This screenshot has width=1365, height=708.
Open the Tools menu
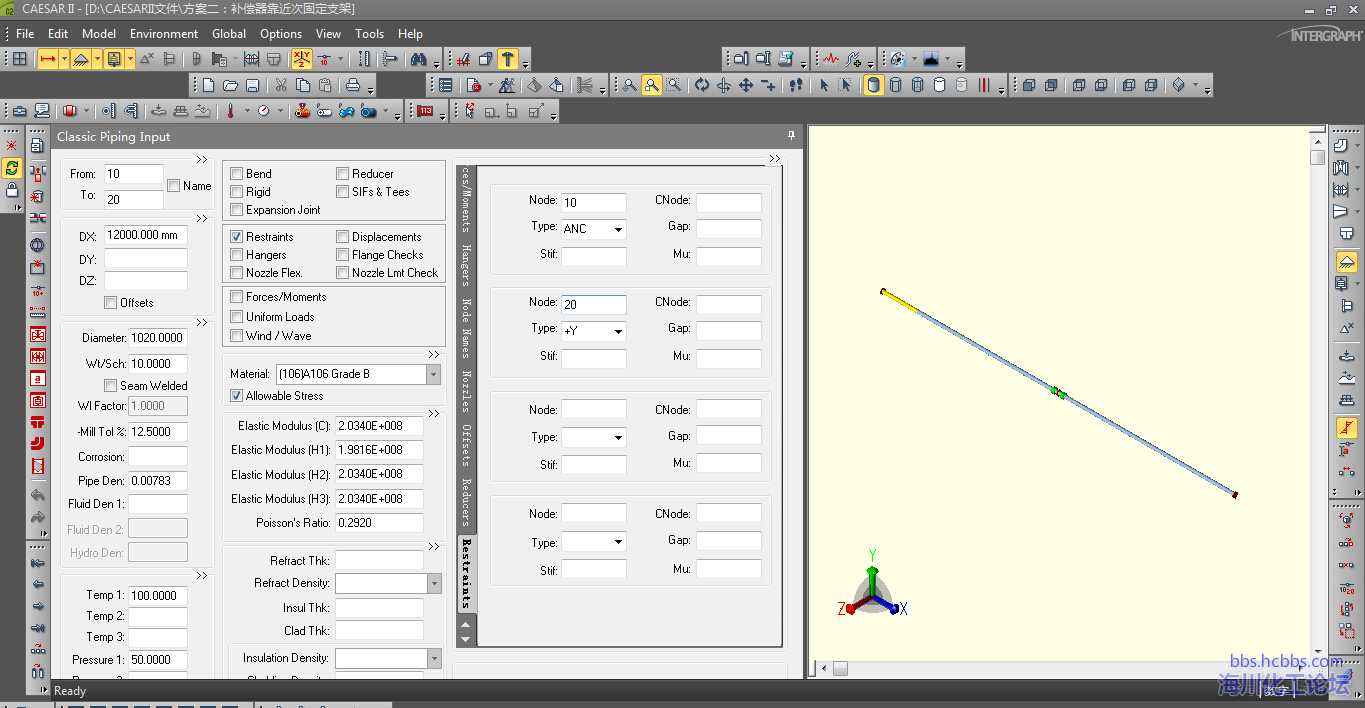(x=369, y=33)
